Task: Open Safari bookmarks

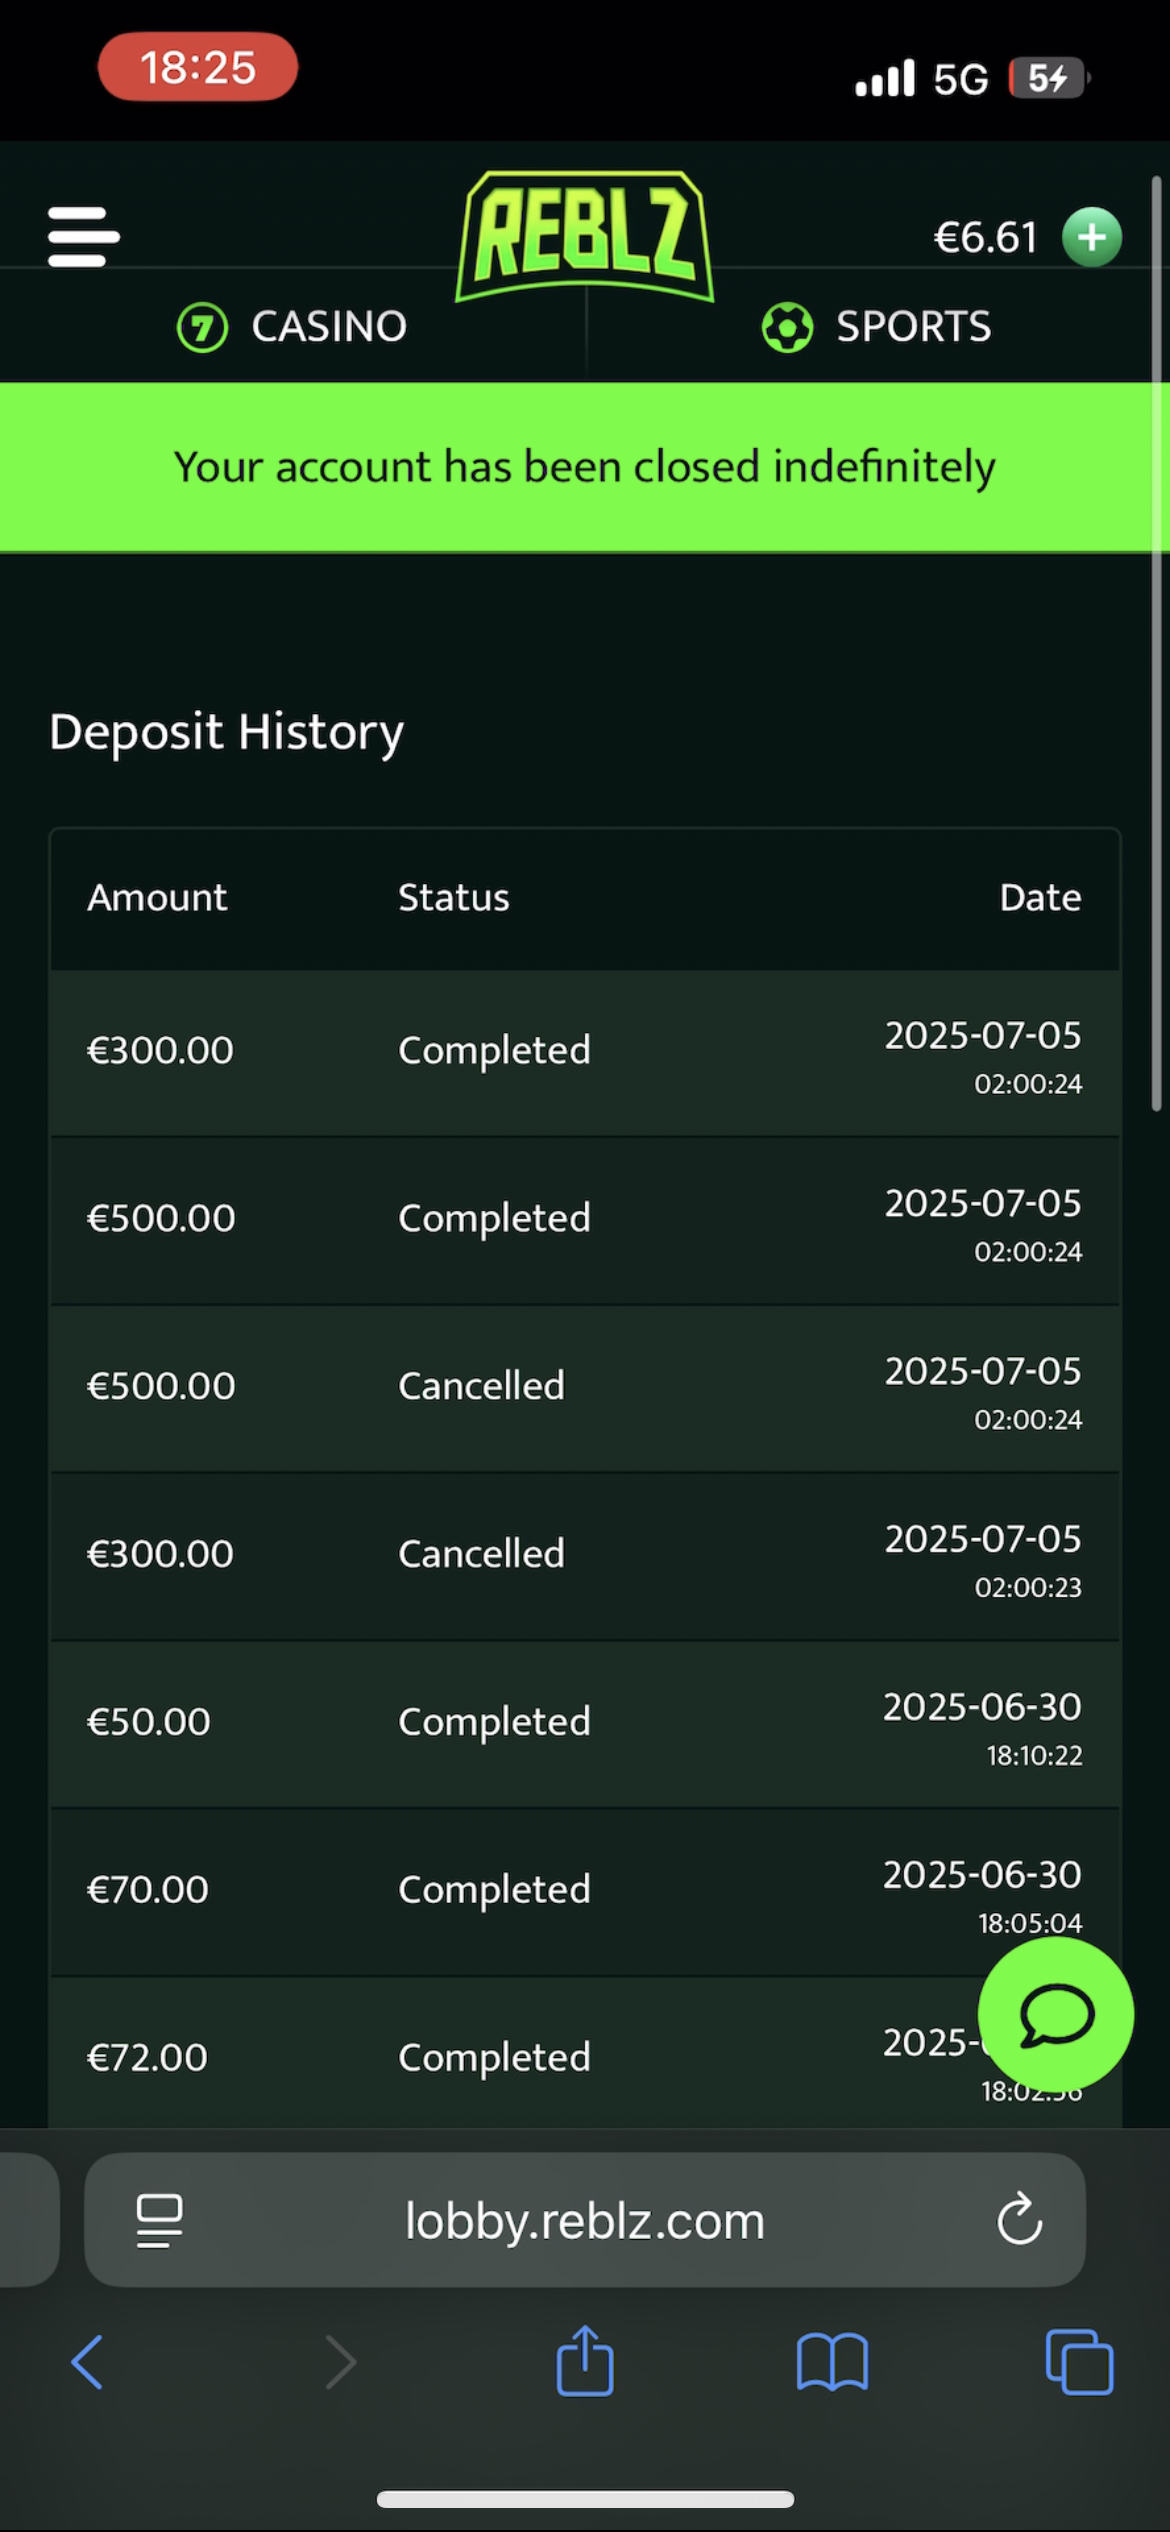Action: pyautogui.click(x=832, y=2362)
